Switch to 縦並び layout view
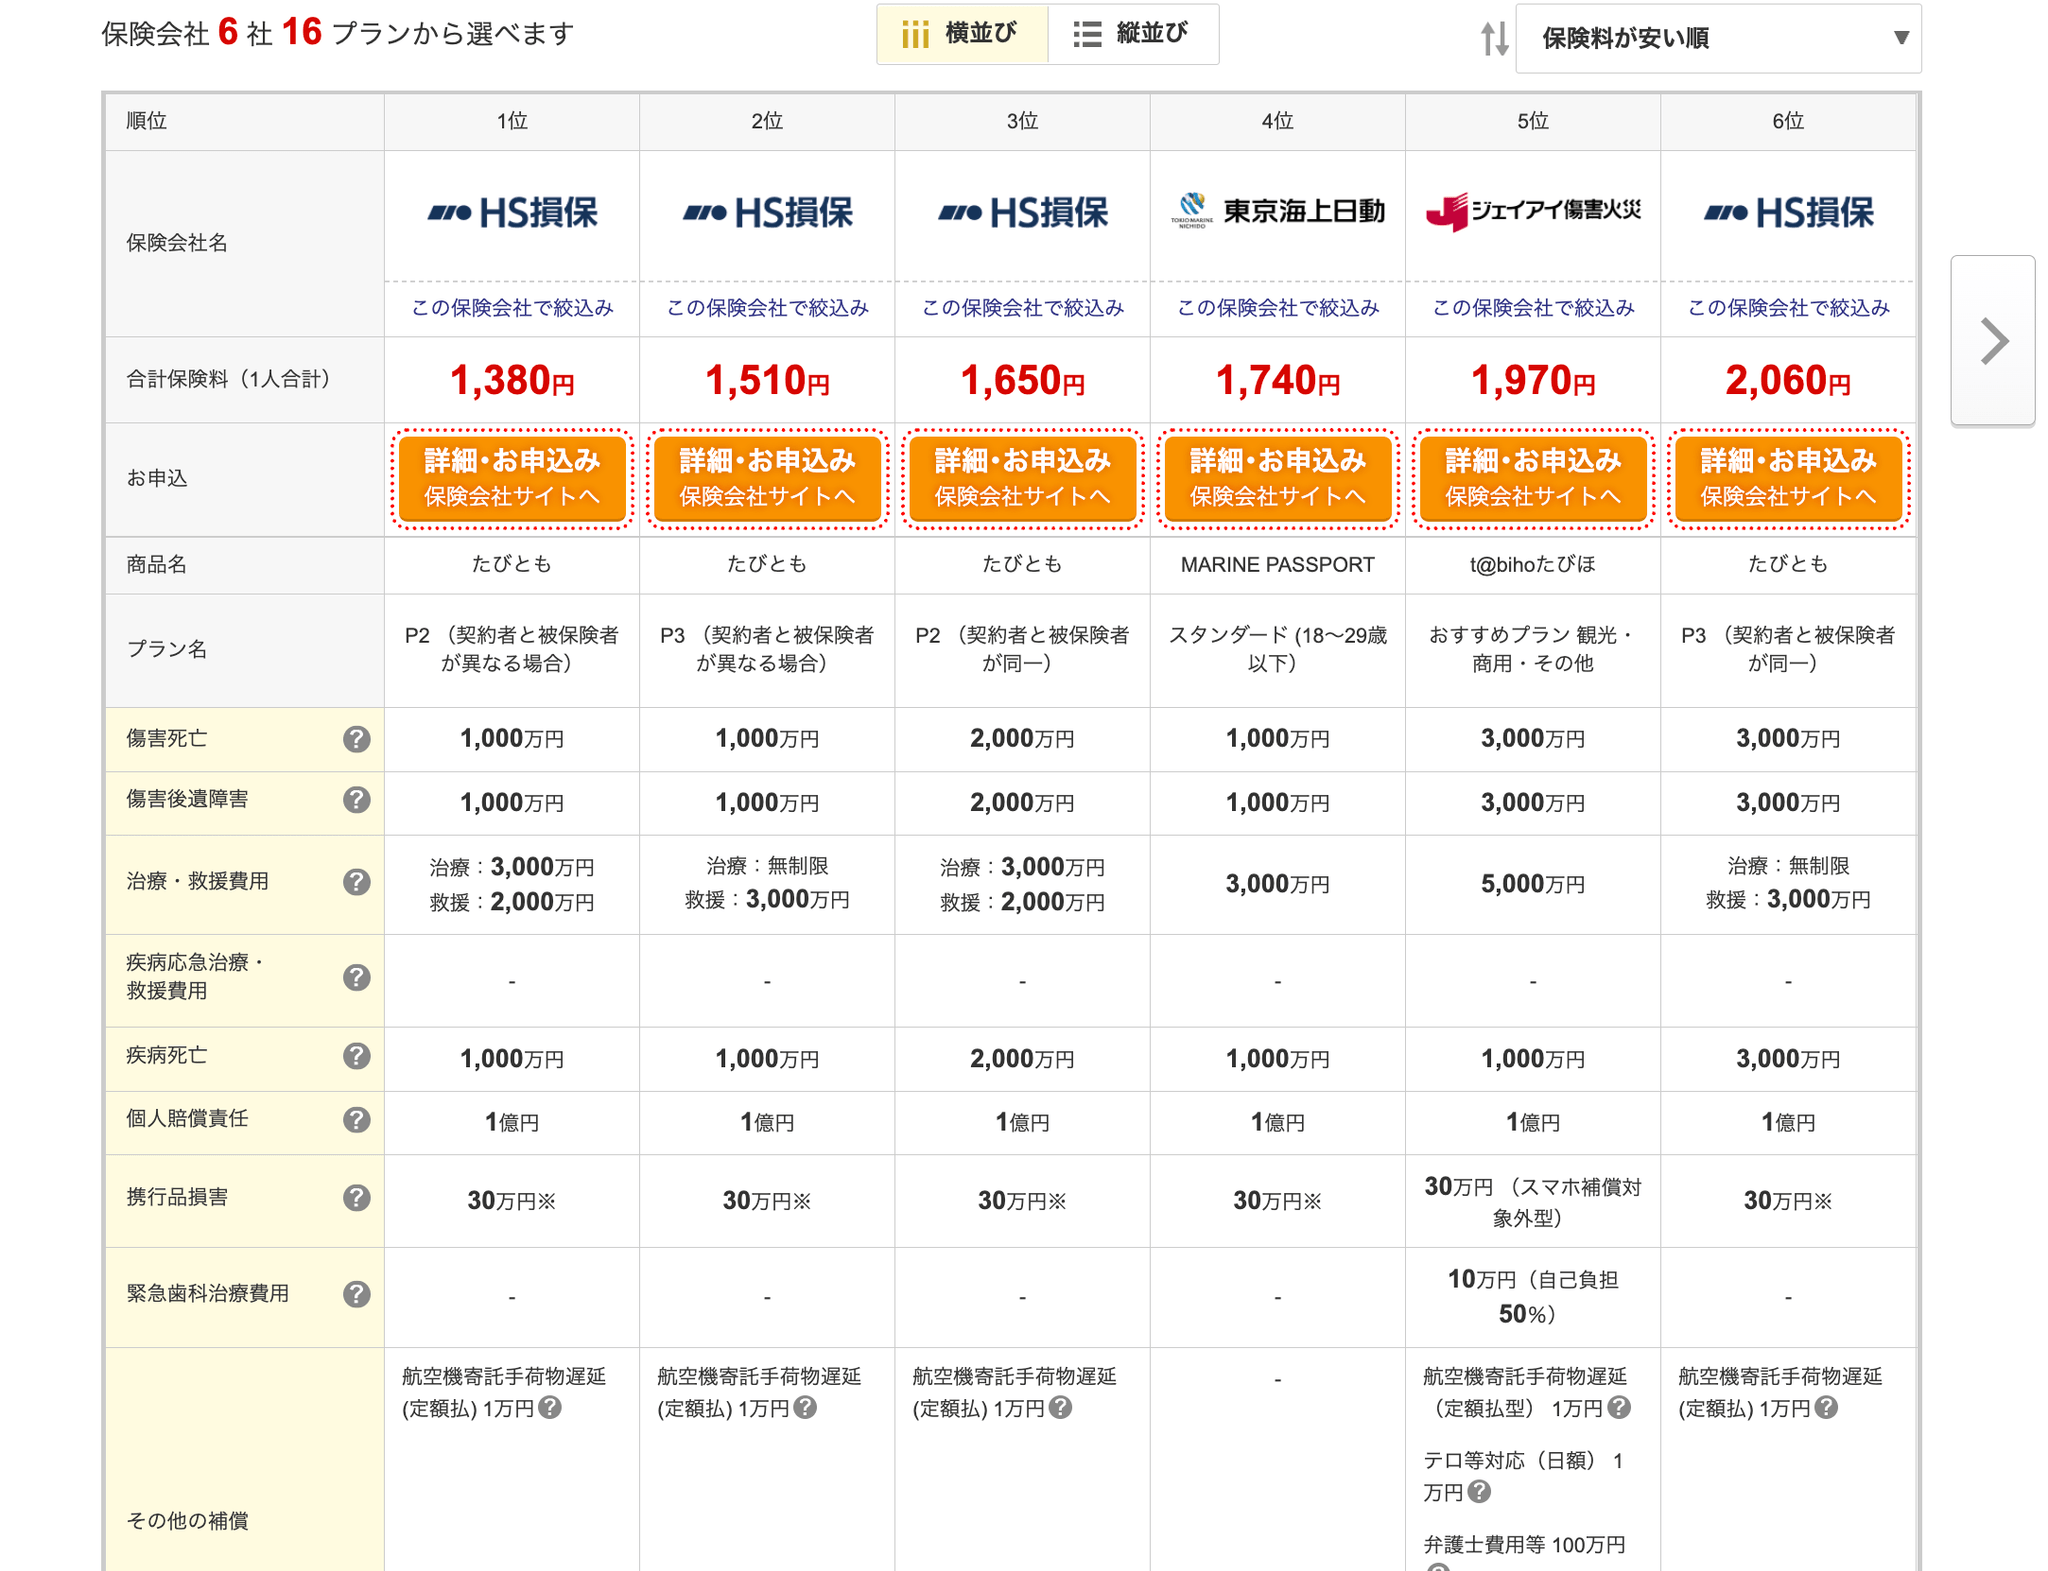2048x1571 pixels. click(1133, 34)
